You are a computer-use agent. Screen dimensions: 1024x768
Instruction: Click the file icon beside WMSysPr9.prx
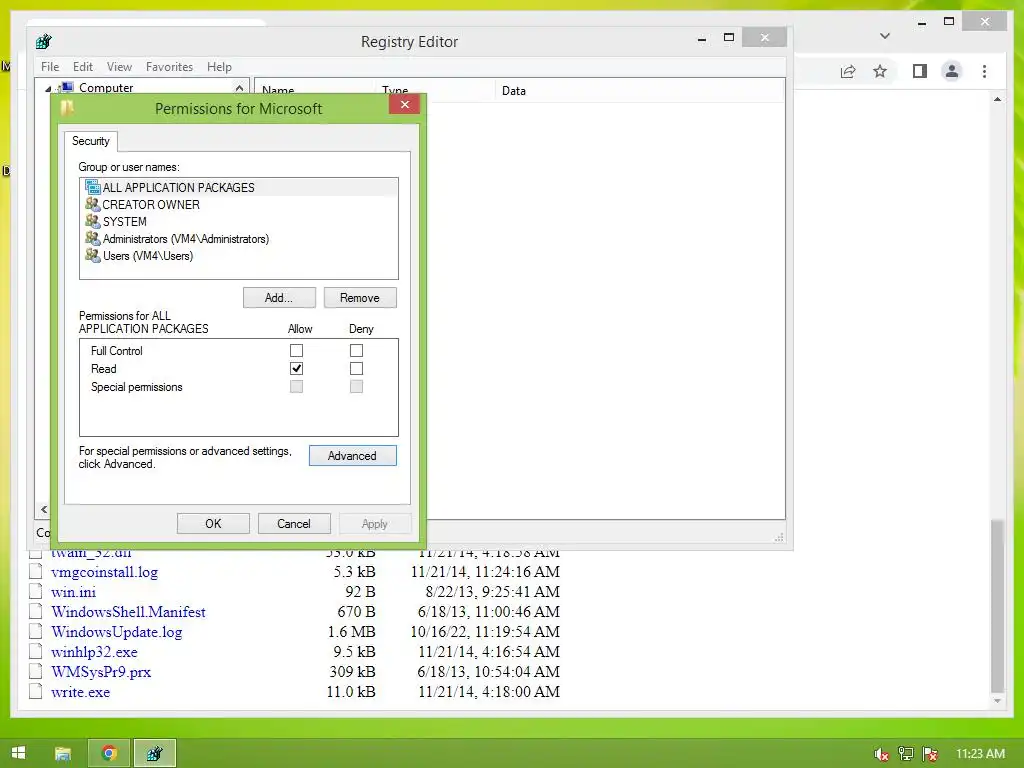[35, 671]
